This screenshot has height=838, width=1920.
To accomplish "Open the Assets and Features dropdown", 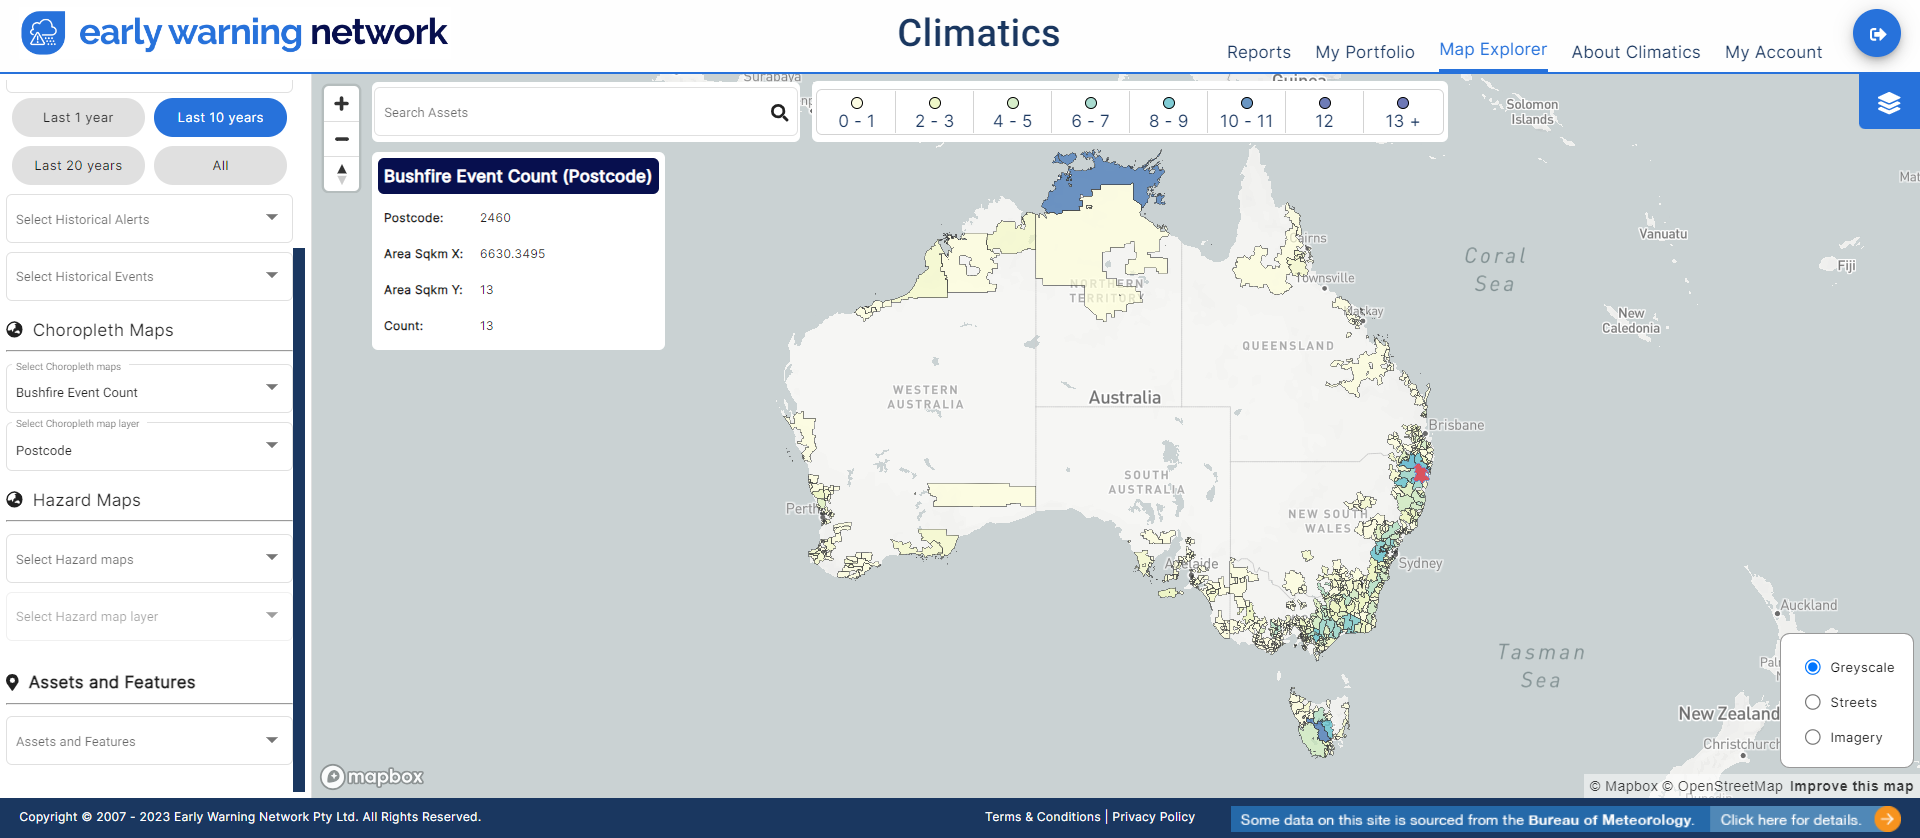I will [x=149, y=741].
